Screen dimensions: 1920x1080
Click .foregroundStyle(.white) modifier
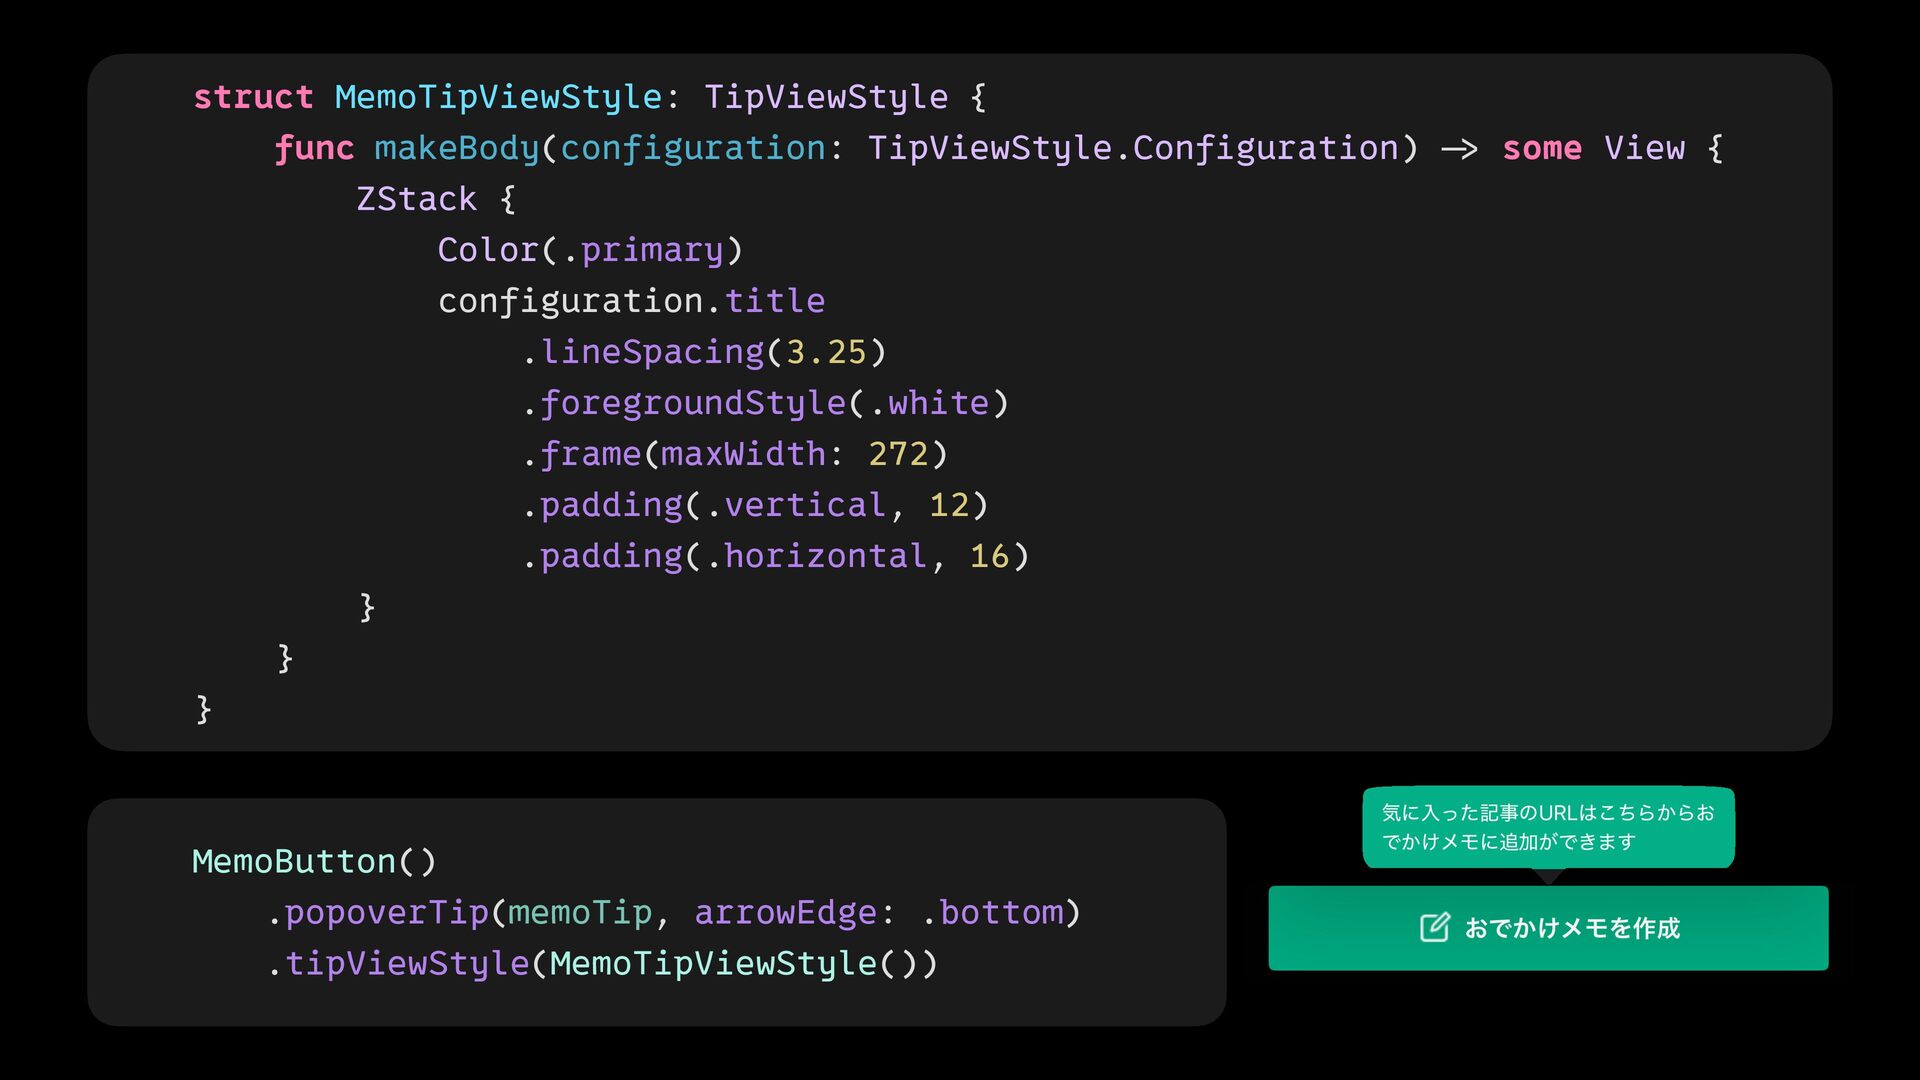(766, 403)
